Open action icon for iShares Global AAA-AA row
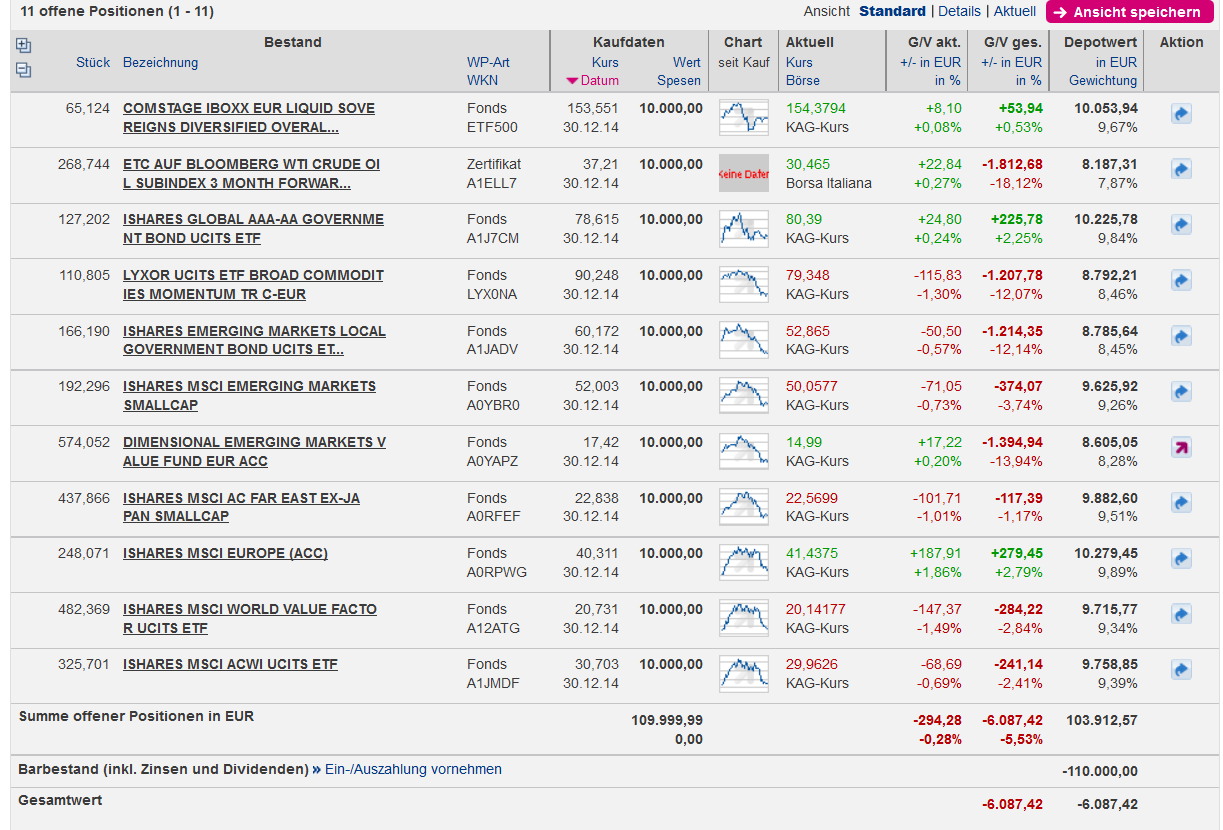Viewport: 1223px width, 830px height. pyautogui.click(x=1181, y=226)
